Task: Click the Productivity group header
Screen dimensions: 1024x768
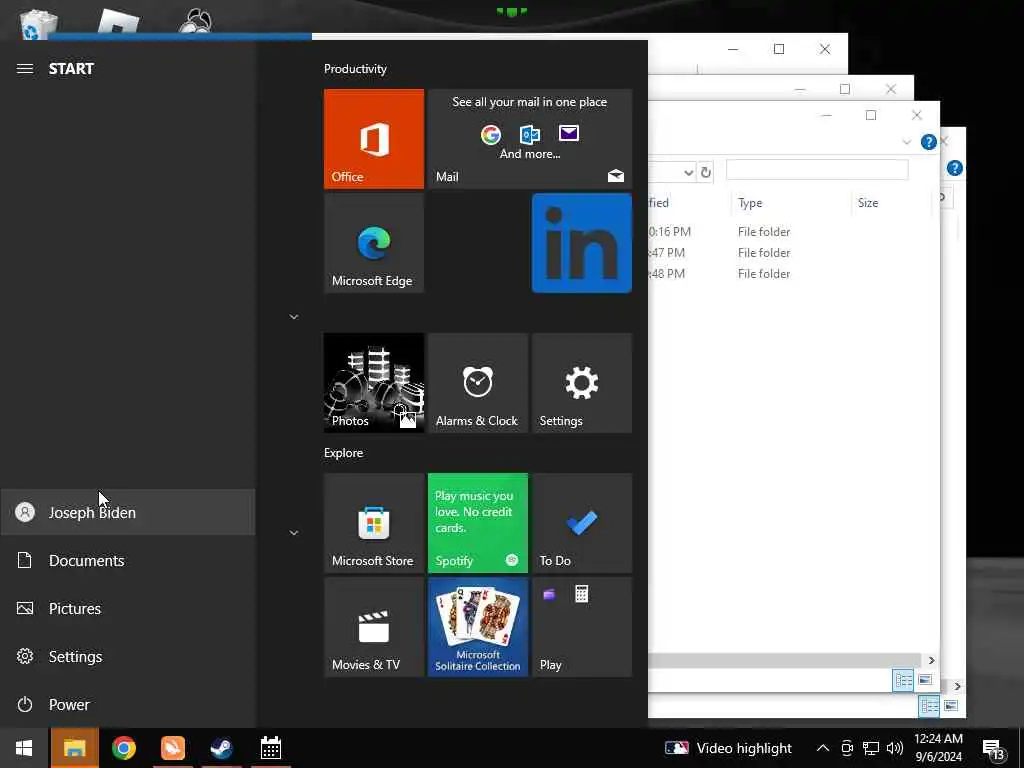Action: (x=355, y=69)
